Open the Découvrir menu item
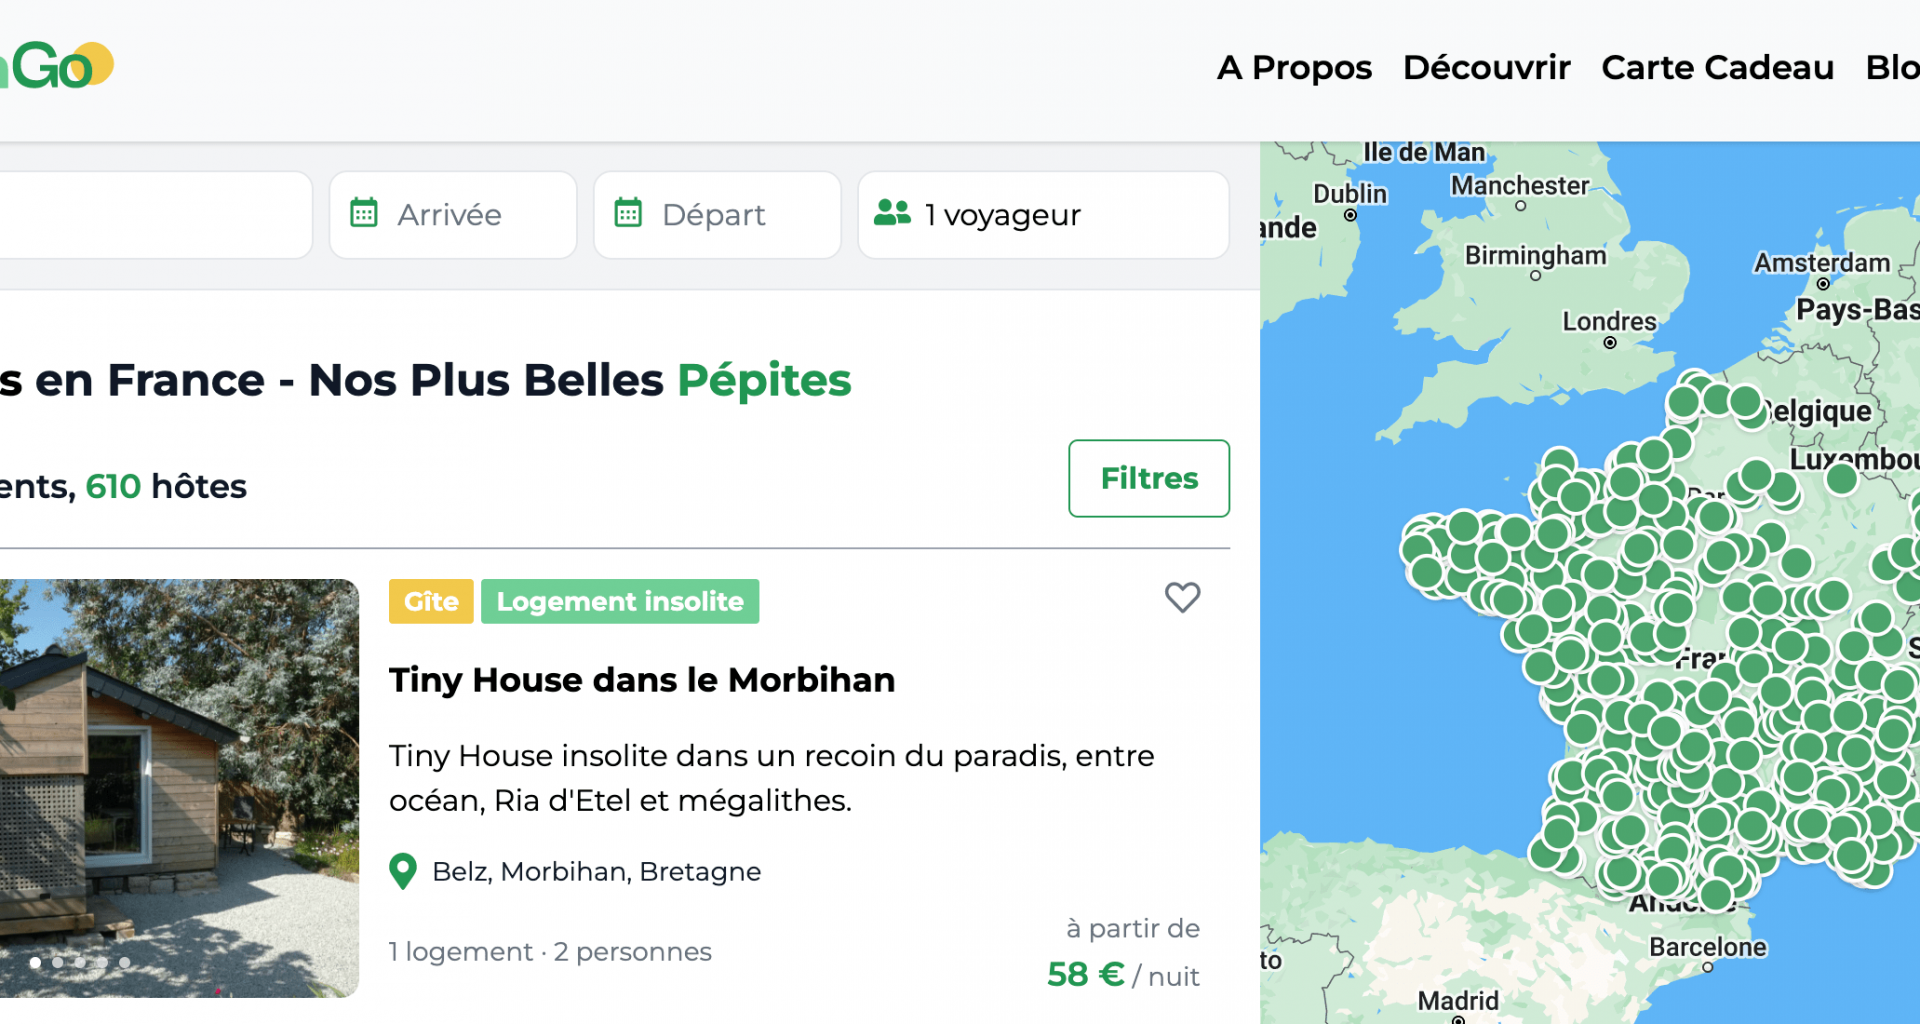The height and width of the screenshot is (1024, 1920). pos(1486,68)
